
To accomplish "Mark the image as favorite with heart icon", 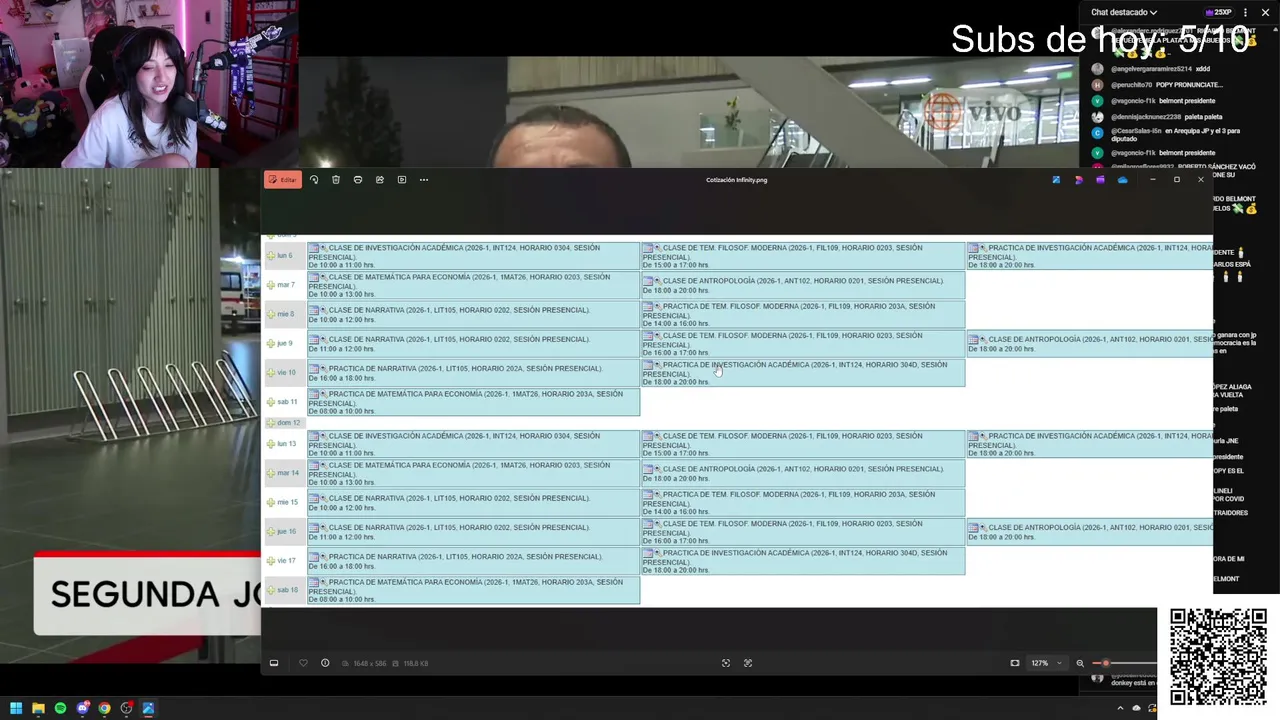I will tap(303, 663).
